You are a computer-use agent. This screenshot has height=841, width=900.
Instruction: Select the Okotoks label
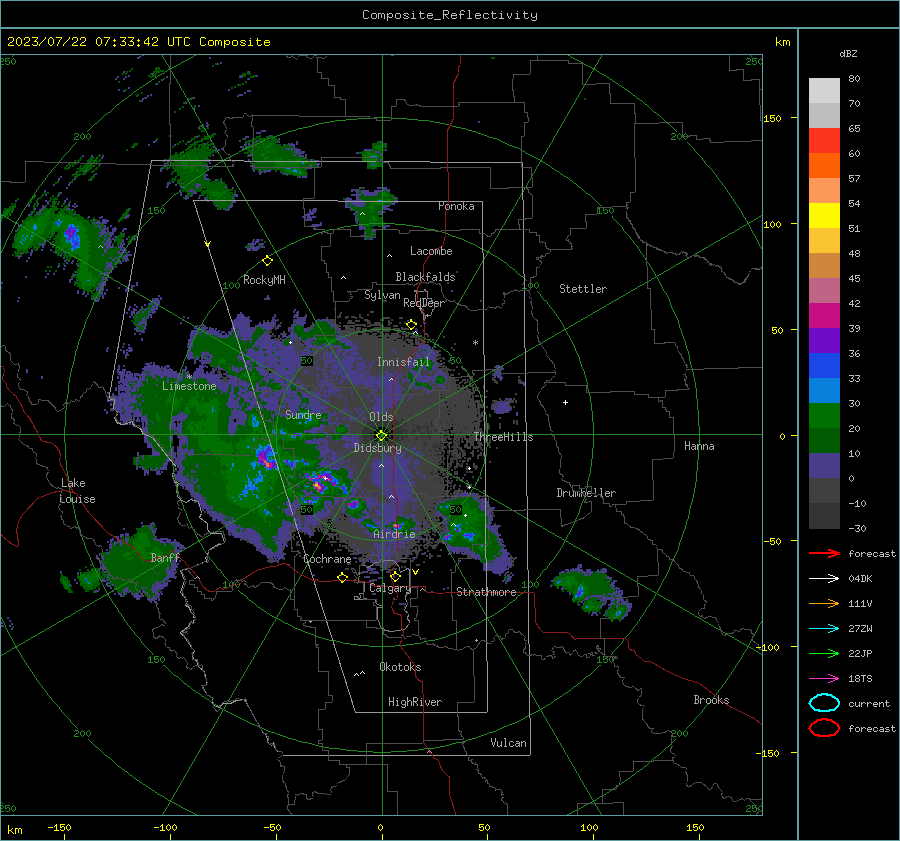(400, 667)
